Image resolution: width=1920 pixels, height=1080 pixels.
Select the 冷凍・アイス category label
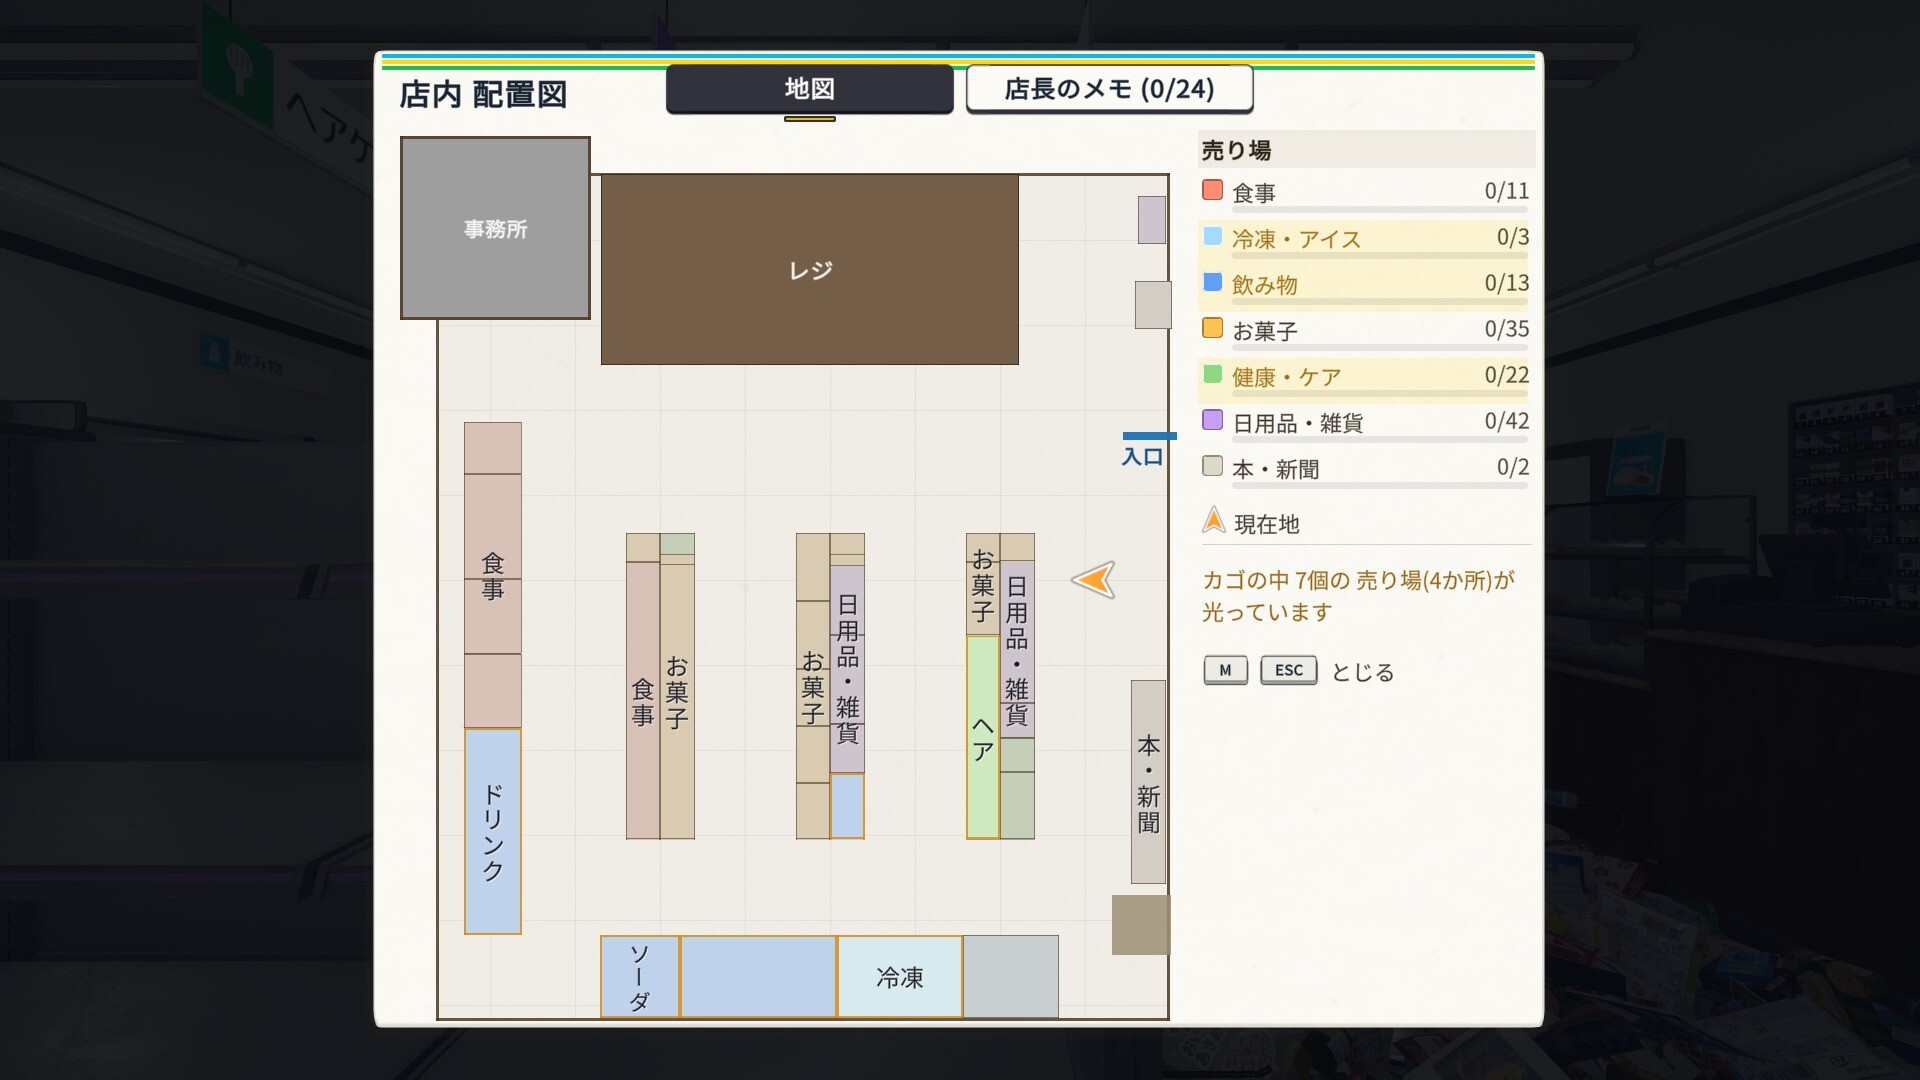(1296, 239)
